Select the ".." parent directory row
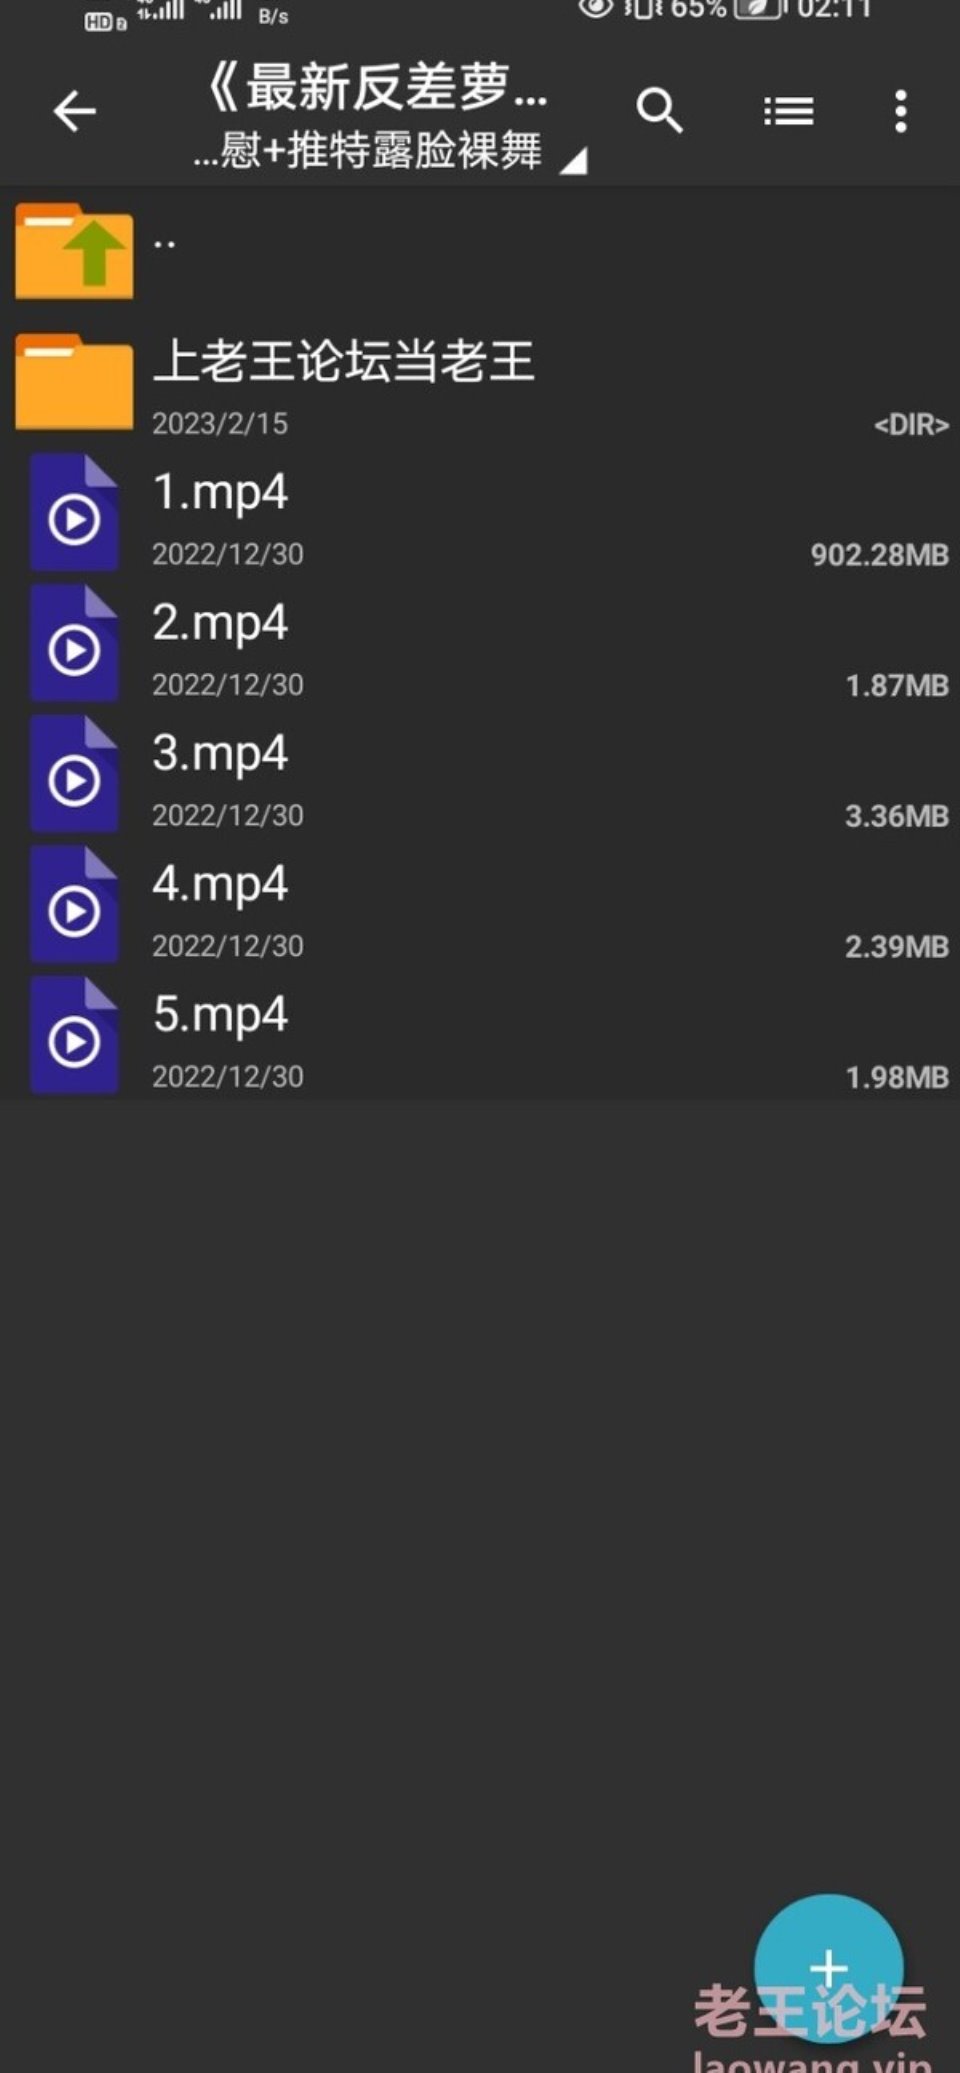The height and width of the screenshot is (2073, 960). [480, 251]
